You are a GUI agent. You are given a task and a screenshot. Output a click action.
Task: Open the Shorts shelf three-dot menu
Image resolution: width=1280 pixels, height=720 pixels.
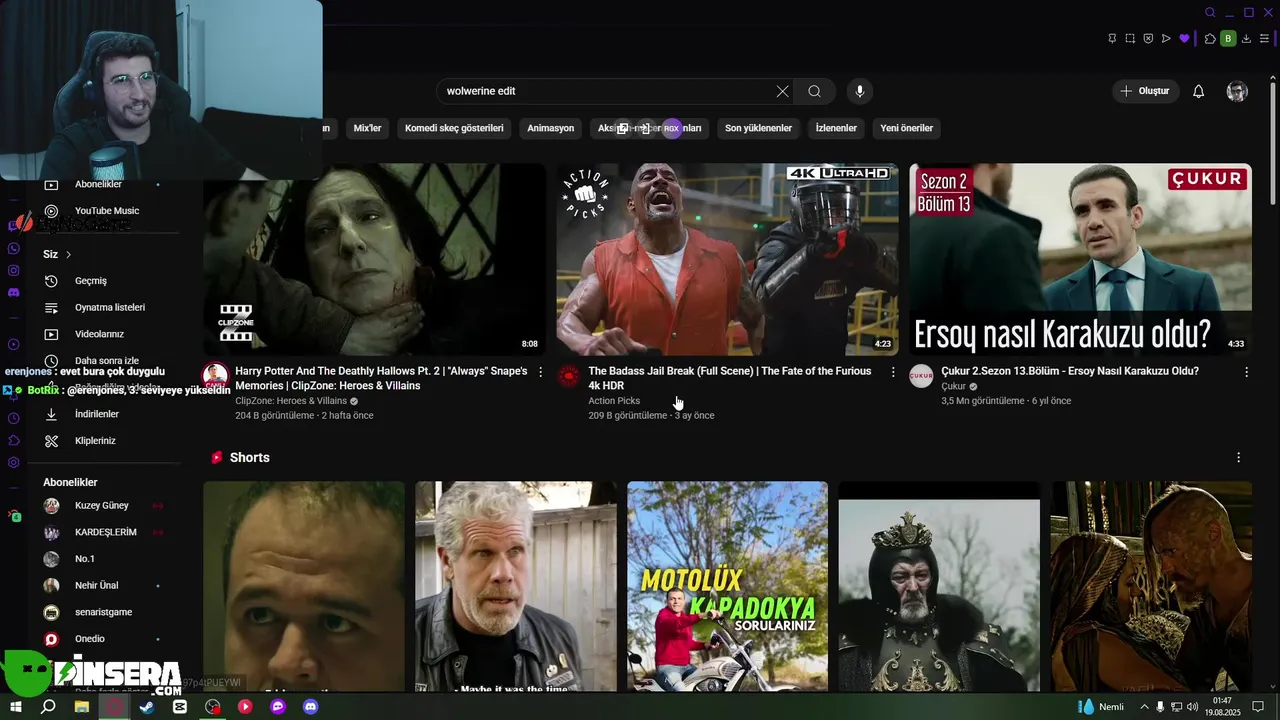[x=1238, y=457]
